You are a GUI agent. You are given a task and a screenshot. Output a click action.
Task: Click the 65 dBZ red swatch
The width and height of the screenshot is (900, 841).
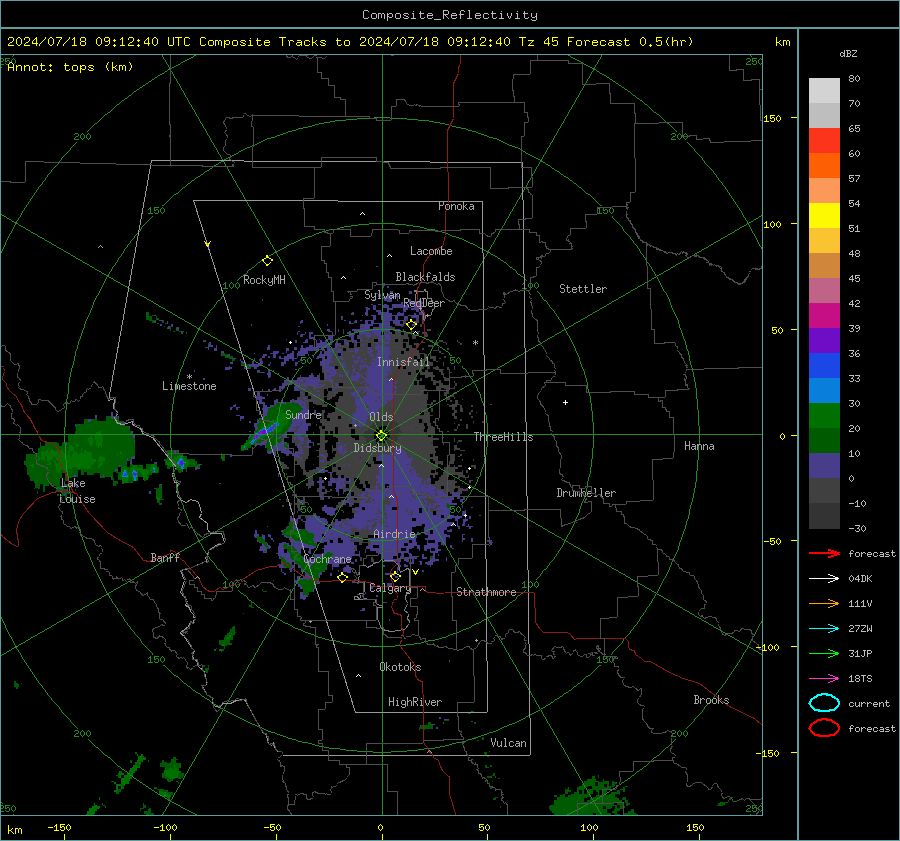click(x=824, y=140)
